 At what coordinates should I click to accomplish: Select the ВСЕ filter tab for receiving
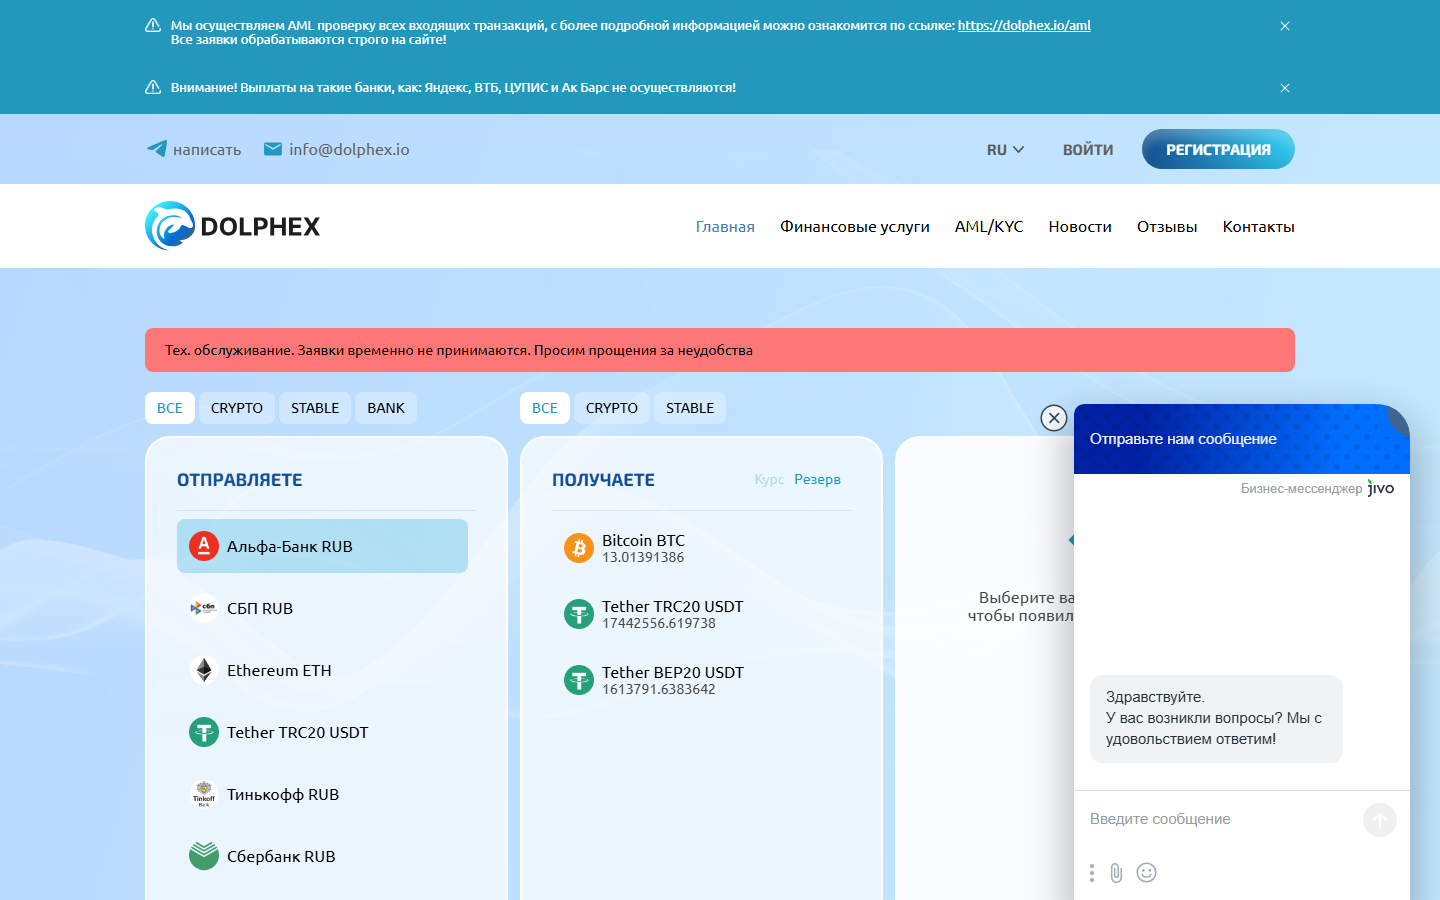click(545, 408)
